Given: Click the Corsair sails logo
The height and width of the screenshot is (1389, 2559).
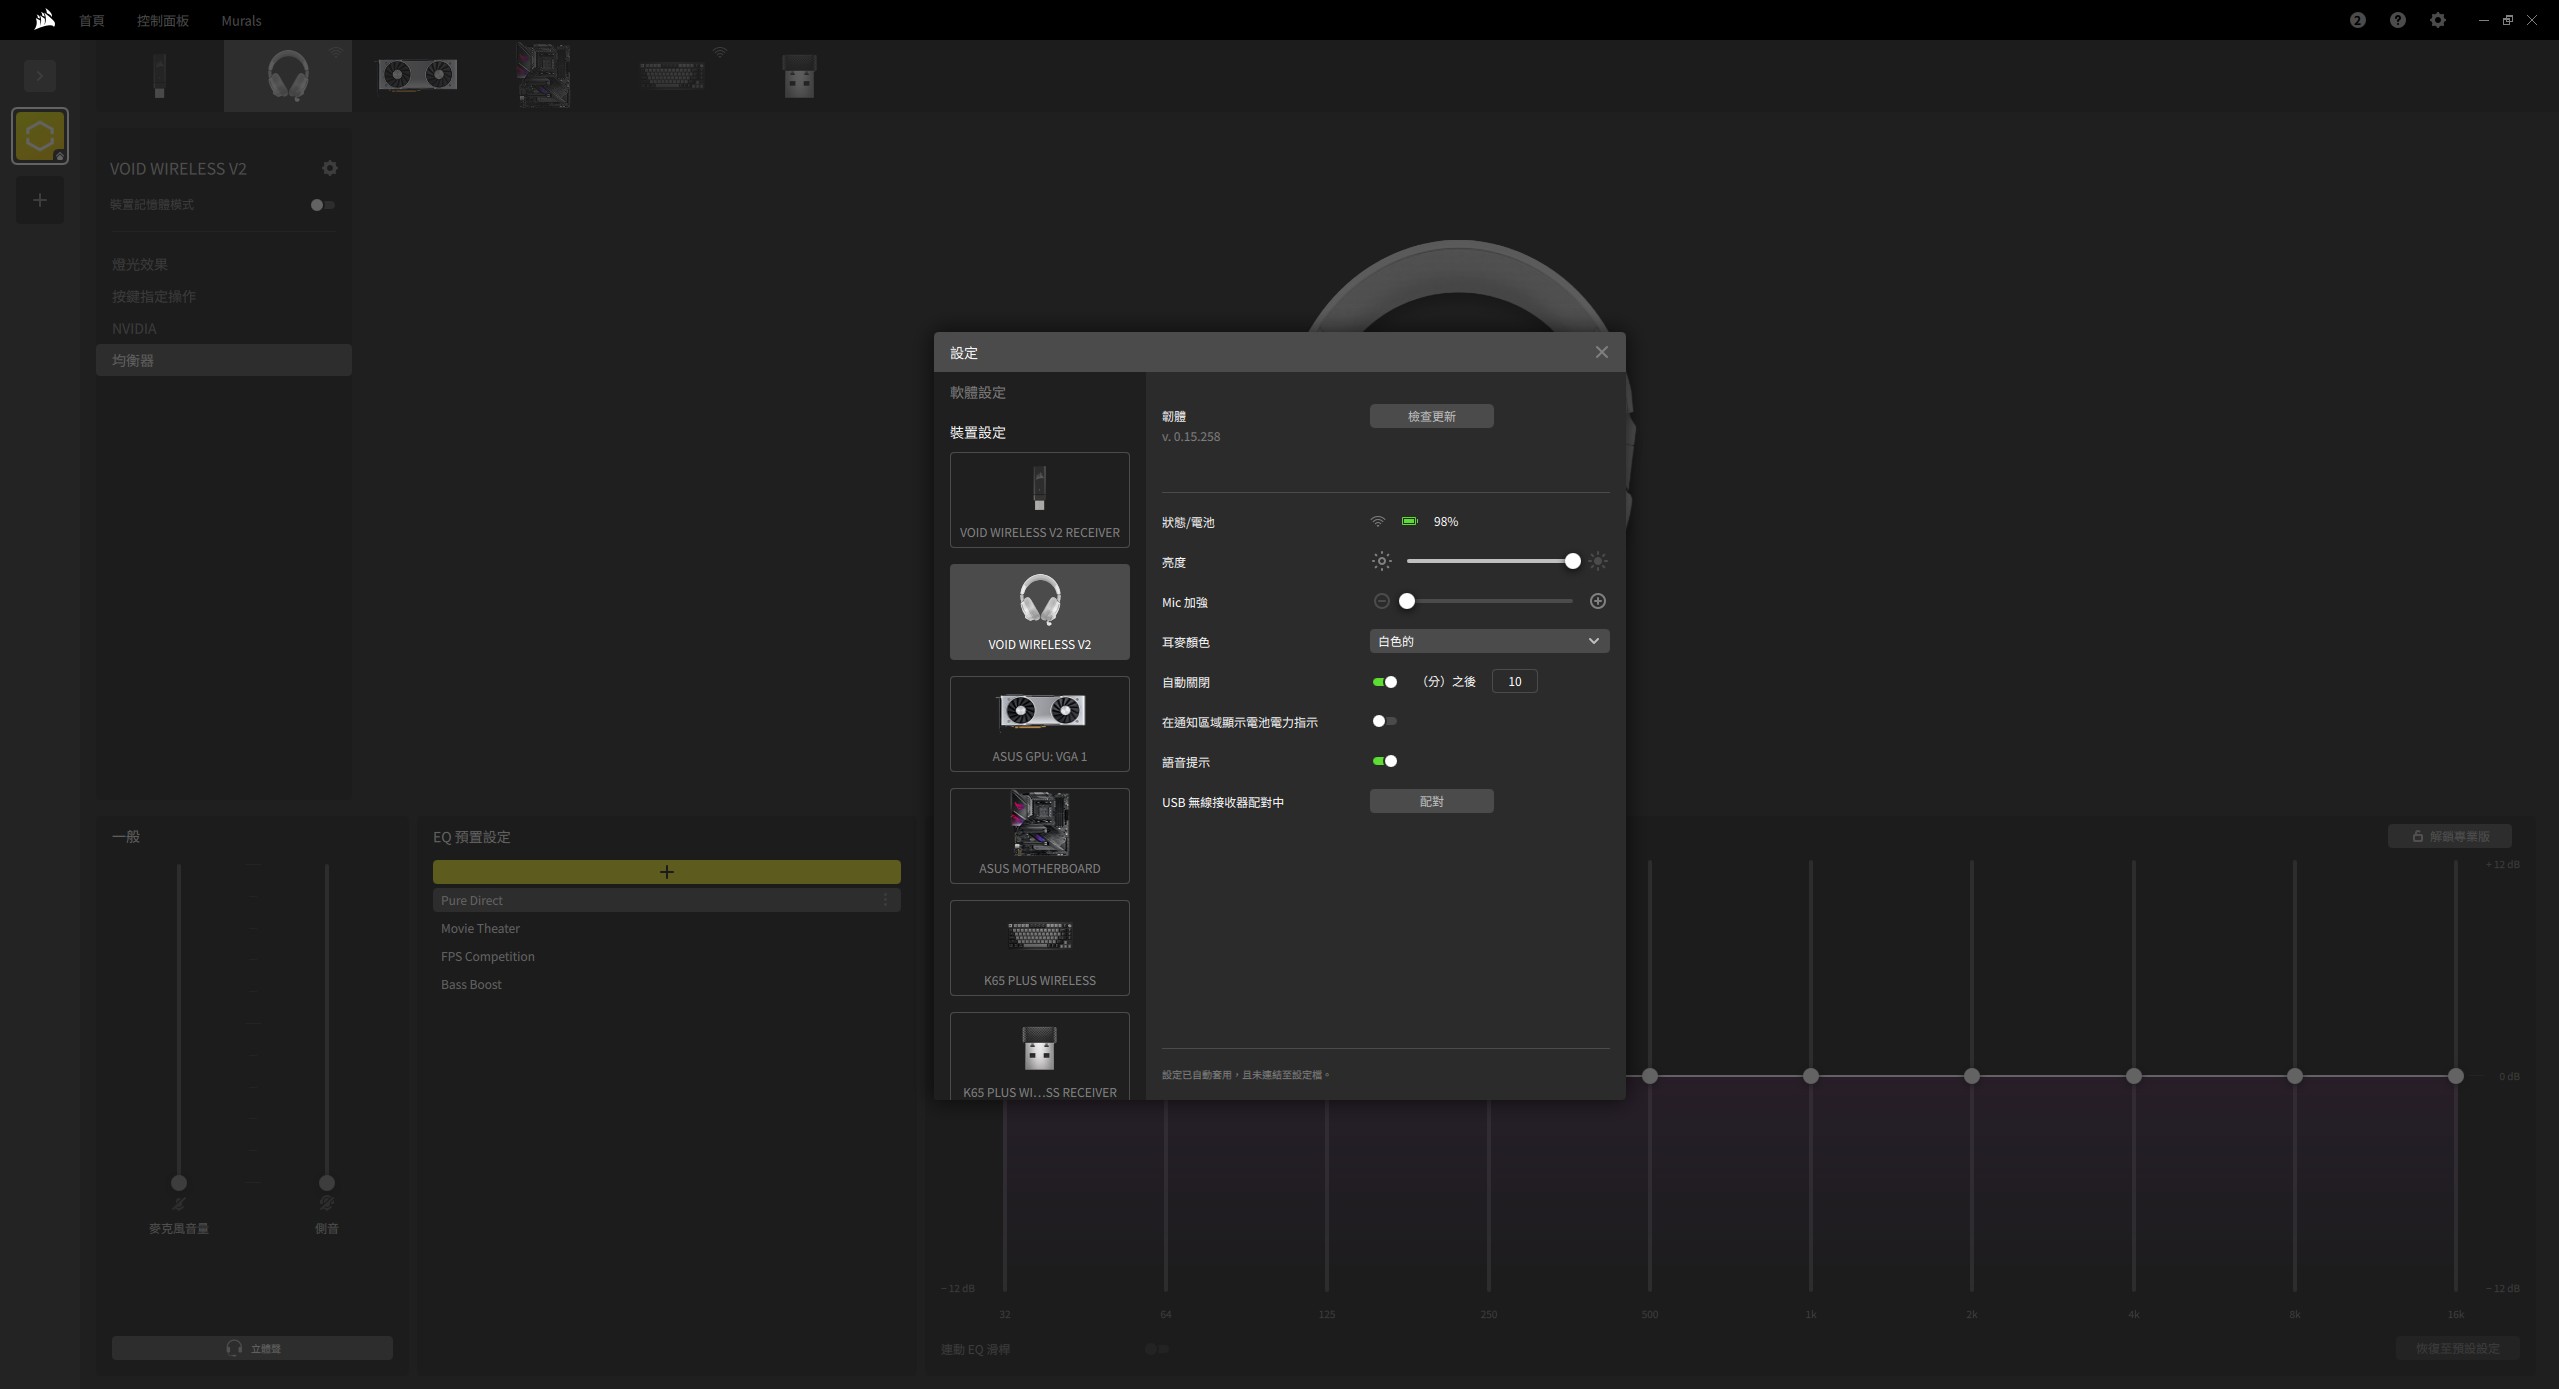Looking at the screenshot, I should (x=44, y=19).
